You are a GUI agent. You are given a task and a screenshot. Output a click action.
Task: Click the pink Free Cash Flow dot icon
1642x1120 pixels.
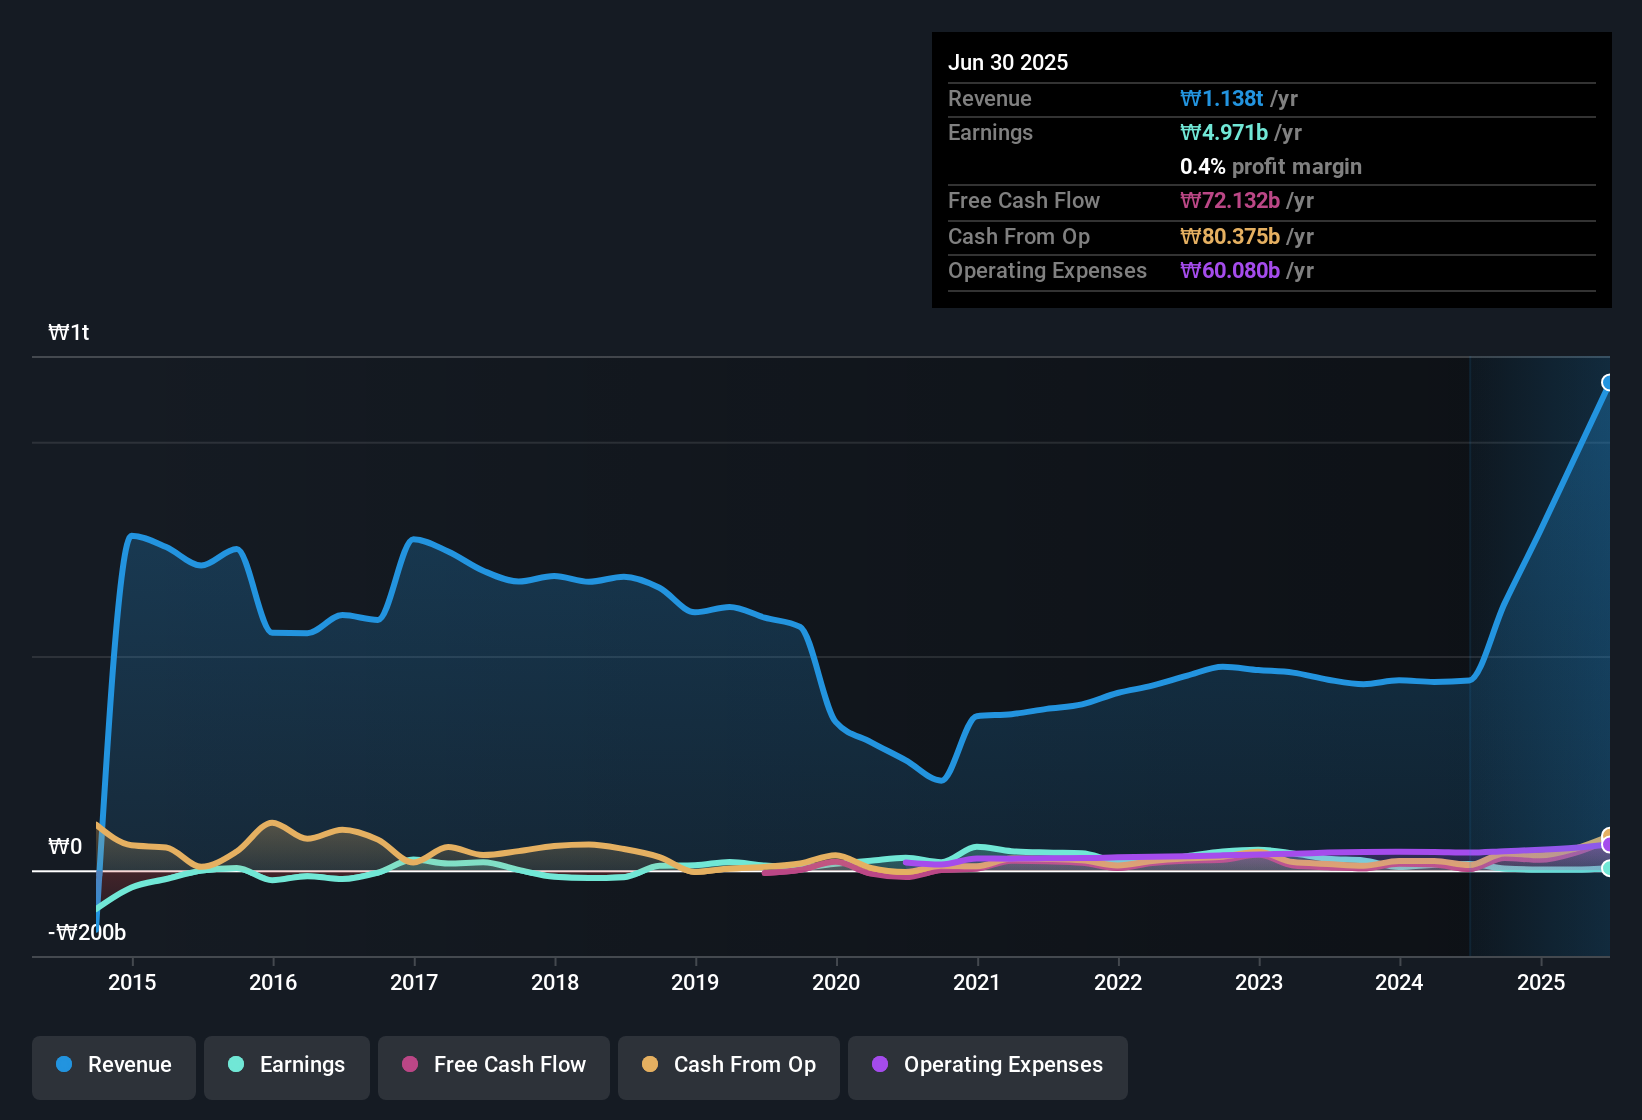pos(408,1065)
